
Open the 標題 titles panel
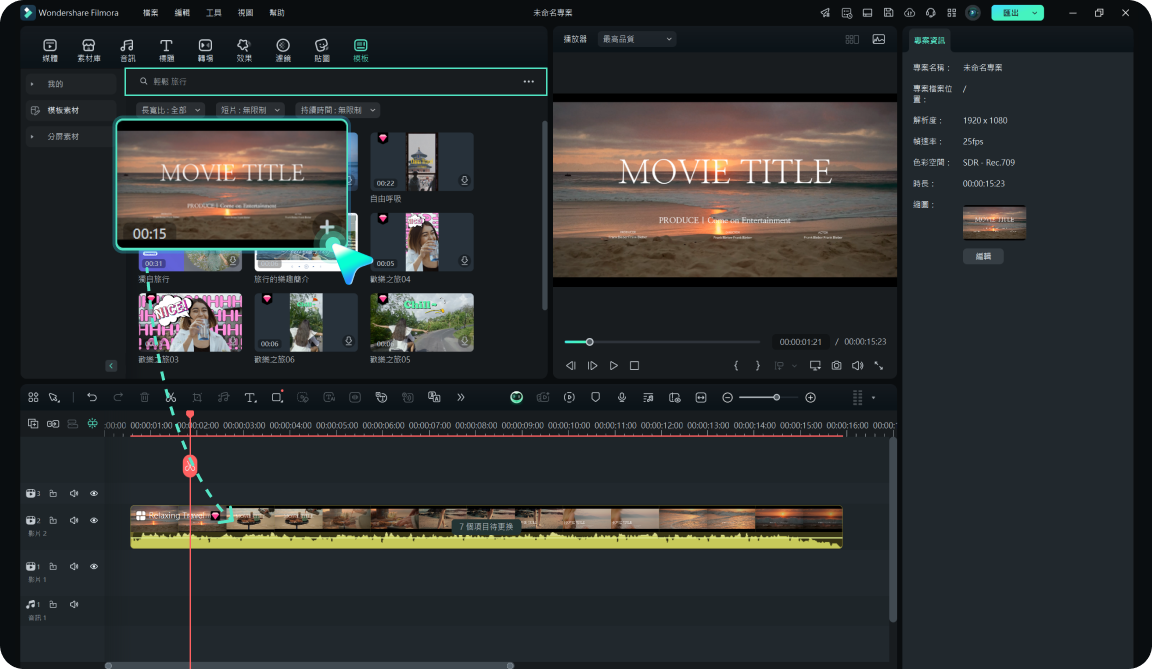point(167,50)
